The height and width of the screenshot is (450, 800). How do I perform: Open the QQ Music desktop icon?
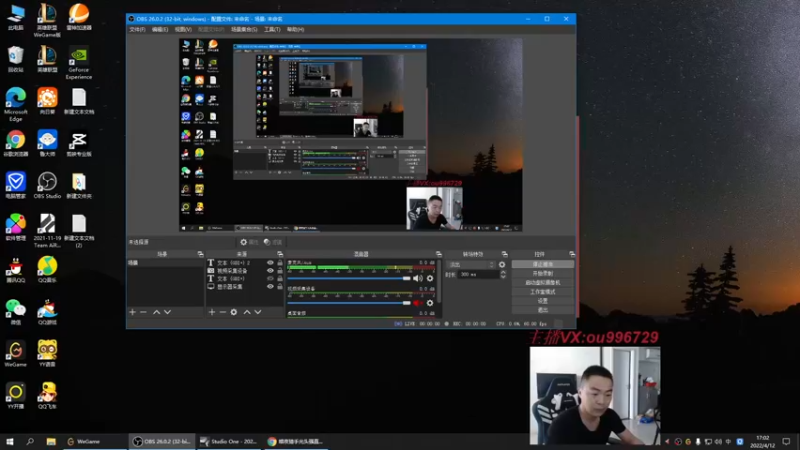[47, 269]
